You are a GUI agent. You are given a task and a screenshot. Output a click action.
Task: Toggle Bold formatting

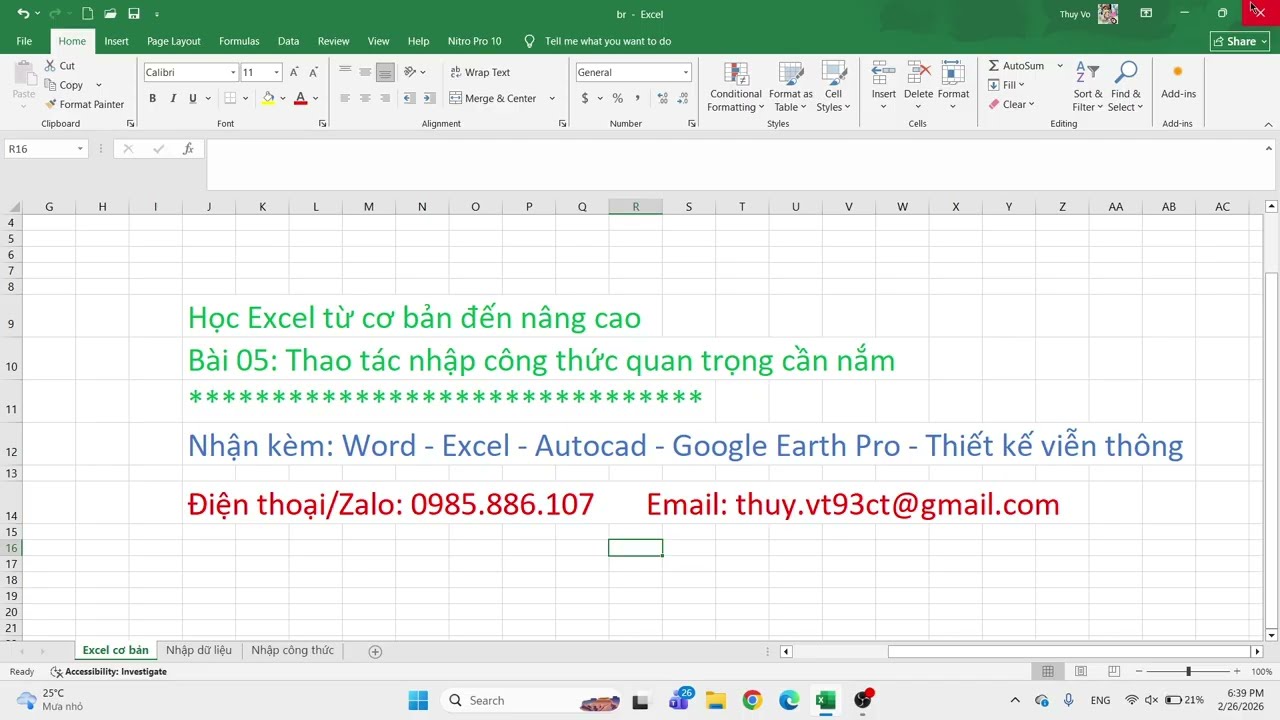(152, 98)
